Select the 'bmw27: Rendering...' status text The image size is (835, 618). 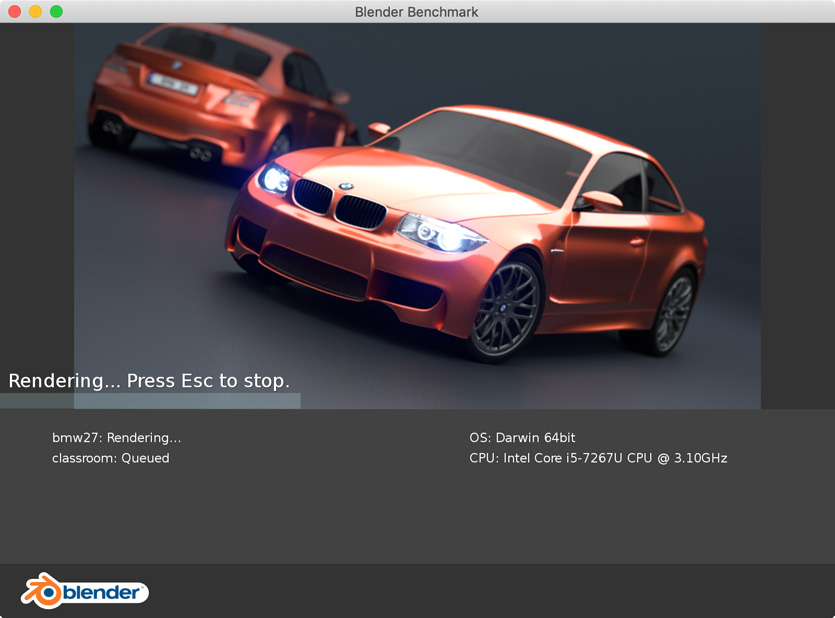(117, 438)
